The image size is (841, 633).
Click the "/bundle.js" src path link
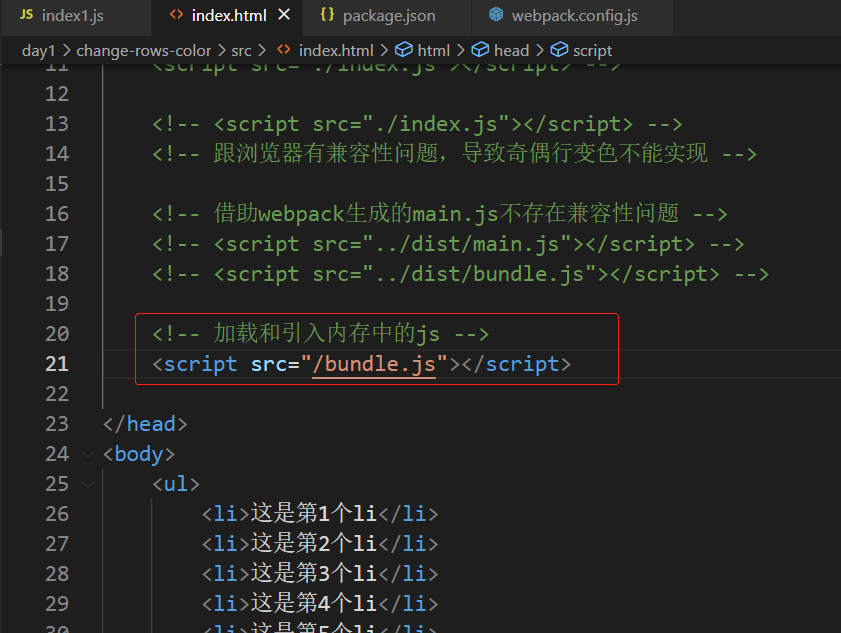(x=374, y=364)
